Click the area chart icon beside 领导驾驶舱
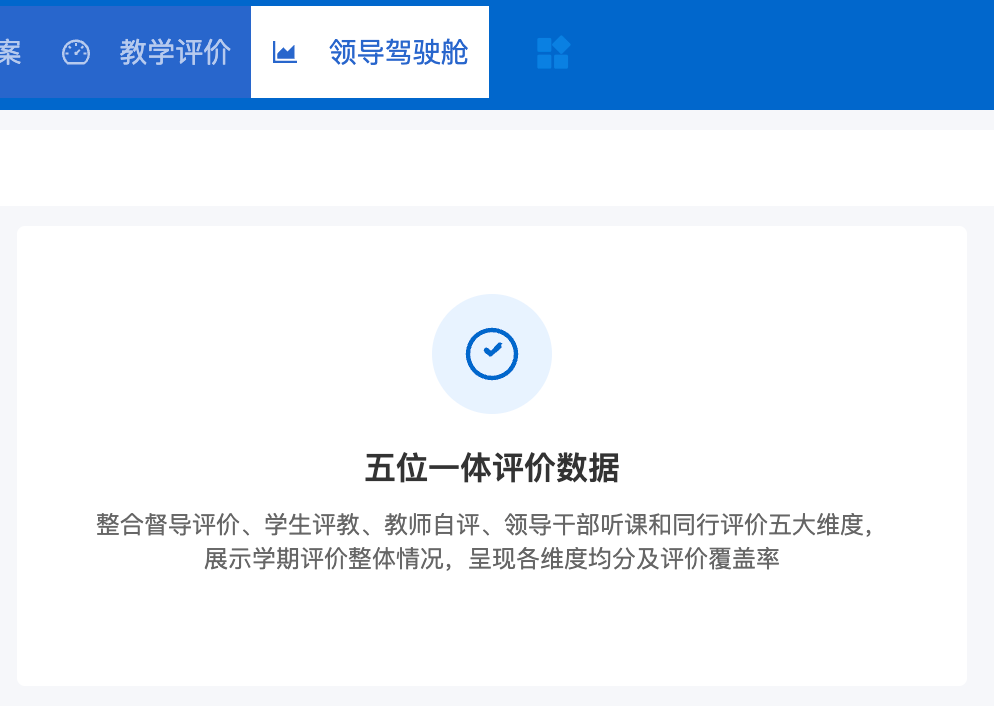The height and width of the screenshot is (706, 994). click(284, 52)
